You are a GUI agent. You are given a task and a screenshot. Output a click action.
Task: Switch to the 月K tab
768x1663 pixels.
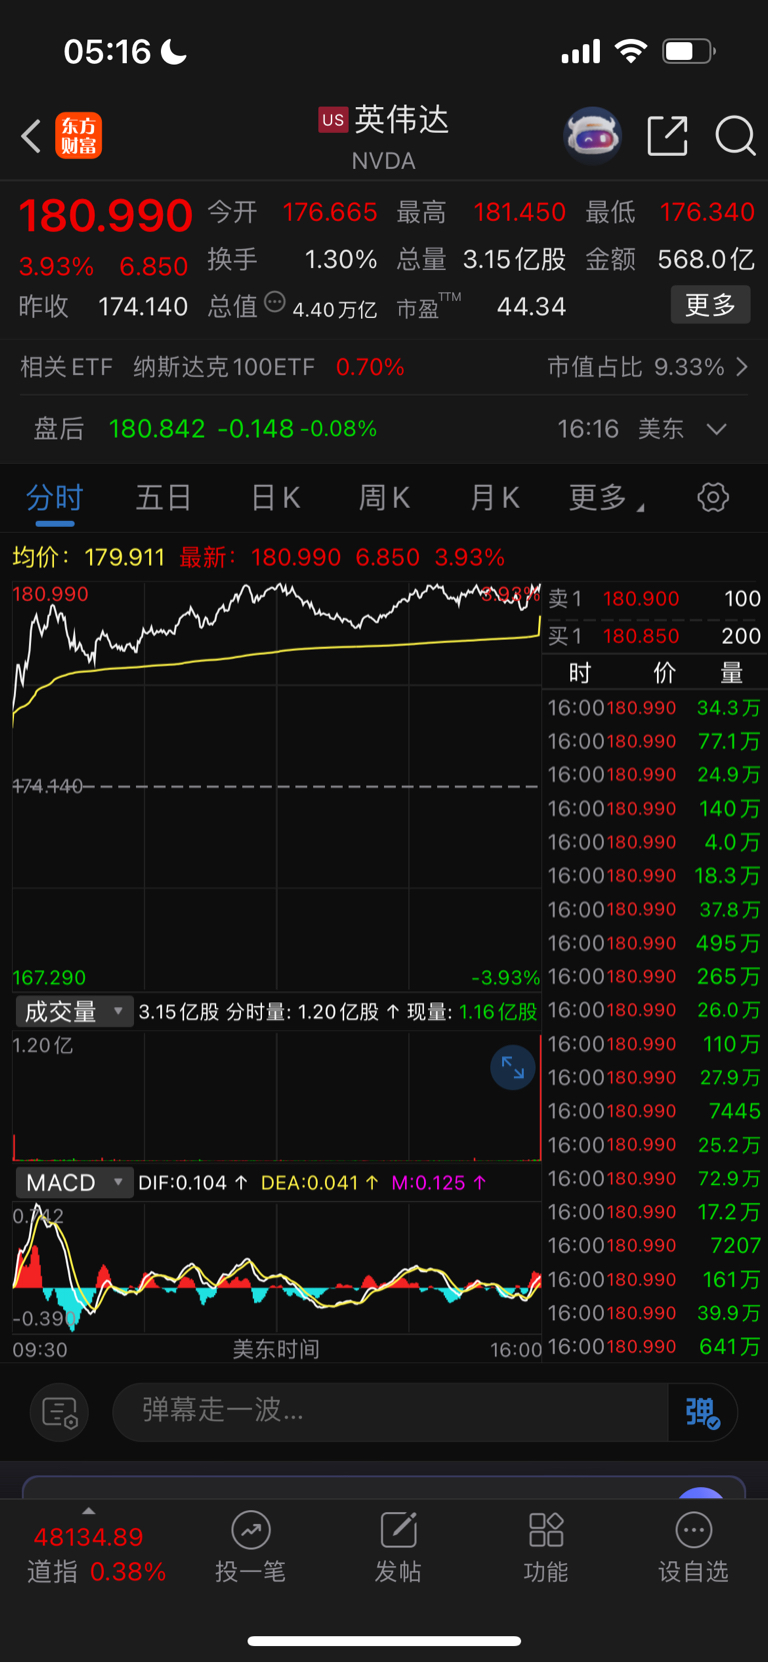(494, 497)
